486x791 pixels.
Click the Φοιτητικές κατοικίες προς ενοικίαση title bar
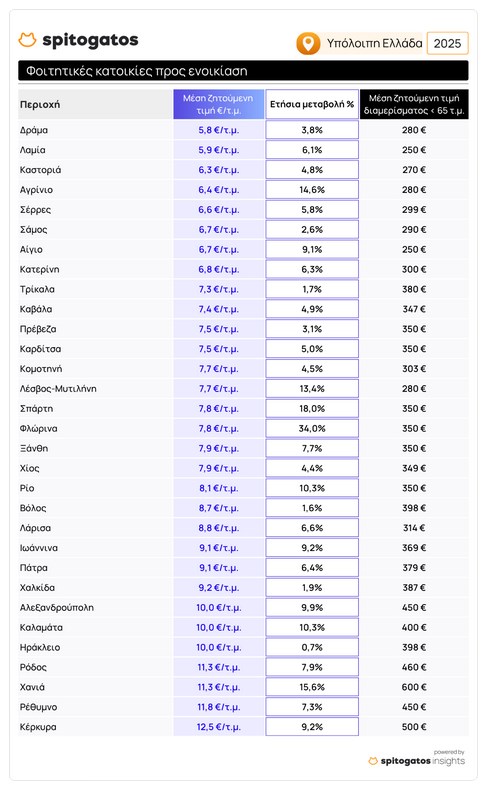tap(243, 71)
